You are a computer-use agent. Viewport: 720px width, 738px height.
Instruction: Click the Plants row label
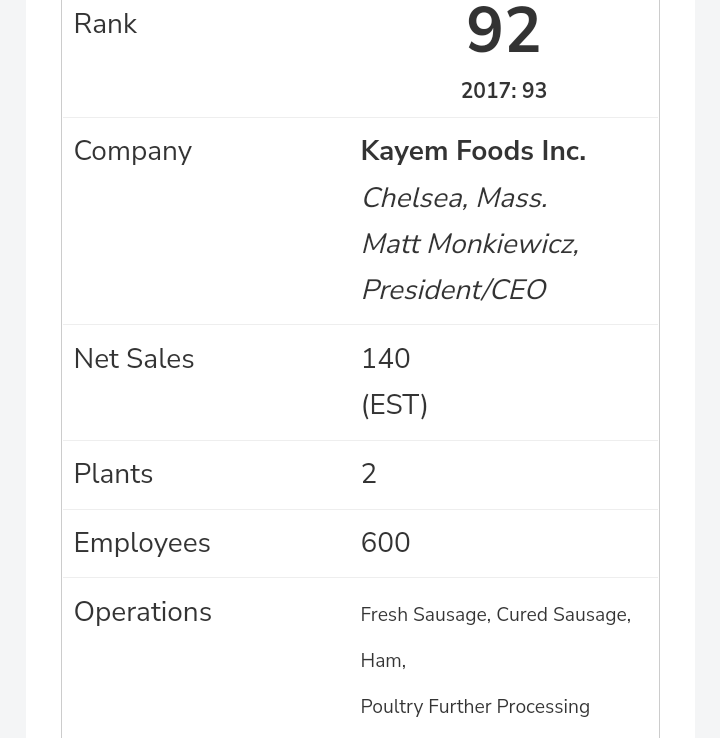pyautogui.click(x=113, y=474)
